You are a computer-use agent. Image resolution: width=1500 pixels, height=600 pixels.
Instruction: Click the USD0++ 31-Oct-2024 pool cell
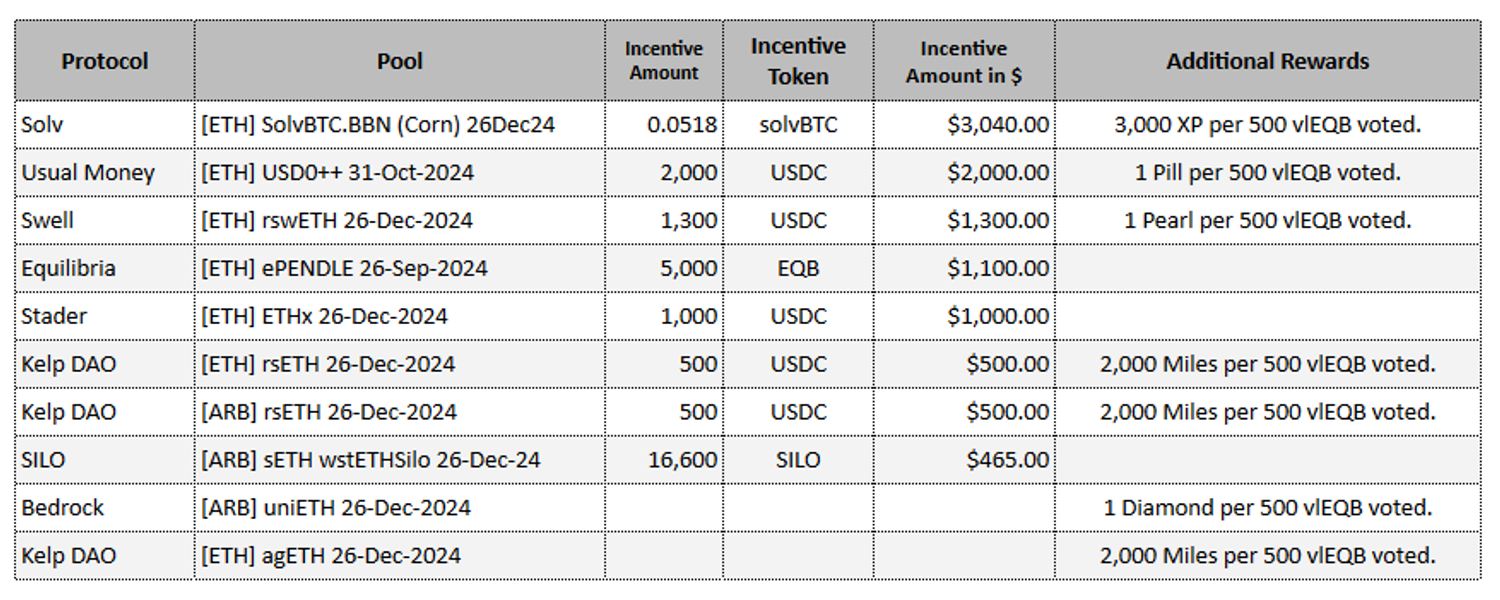click(x=399, y=173)
